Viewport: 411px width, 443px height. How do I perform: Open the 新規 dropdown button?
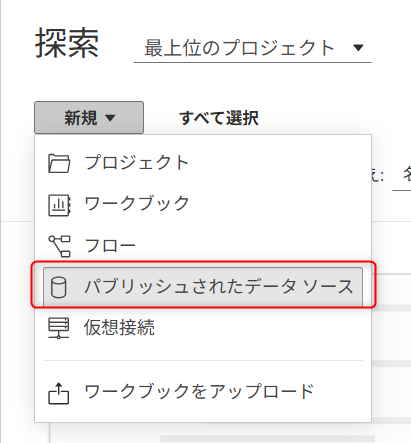point(89,118)
